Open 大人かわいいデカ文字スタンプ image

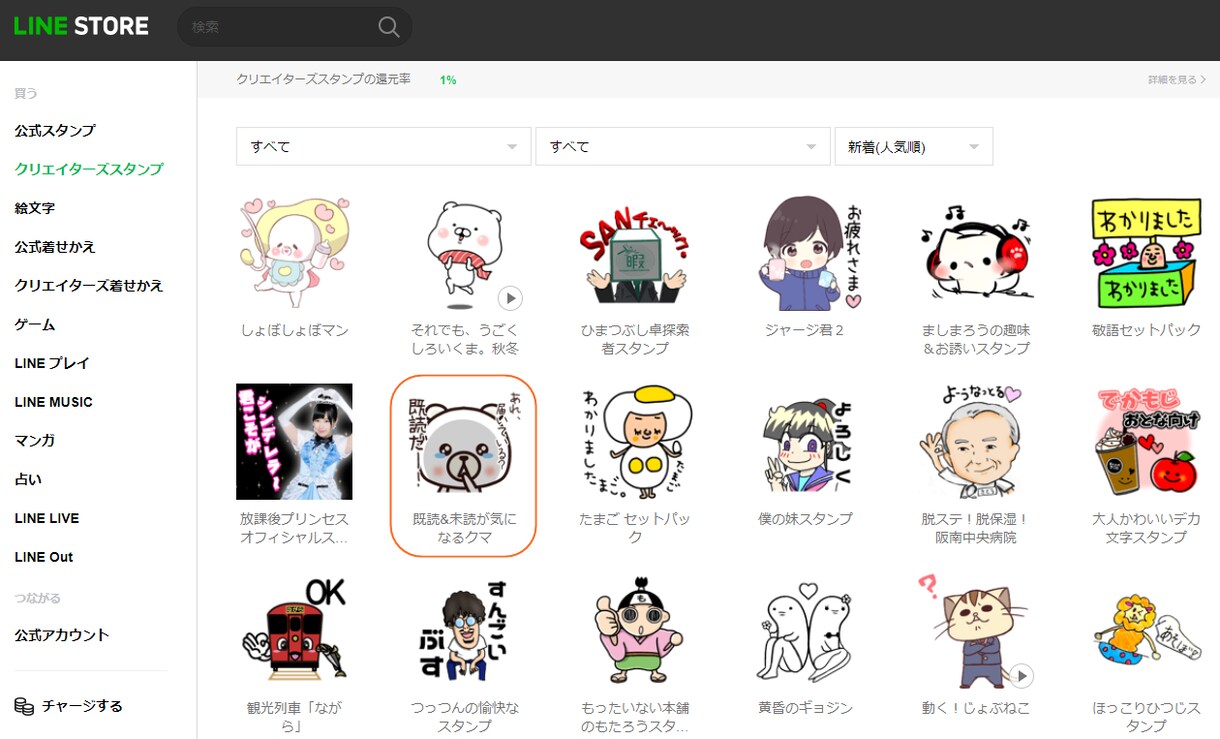point(1146,441)
